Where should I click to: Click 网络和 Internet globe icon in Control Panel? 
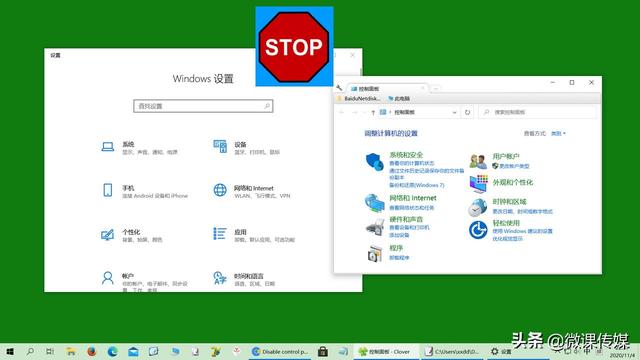coord(374,203)
